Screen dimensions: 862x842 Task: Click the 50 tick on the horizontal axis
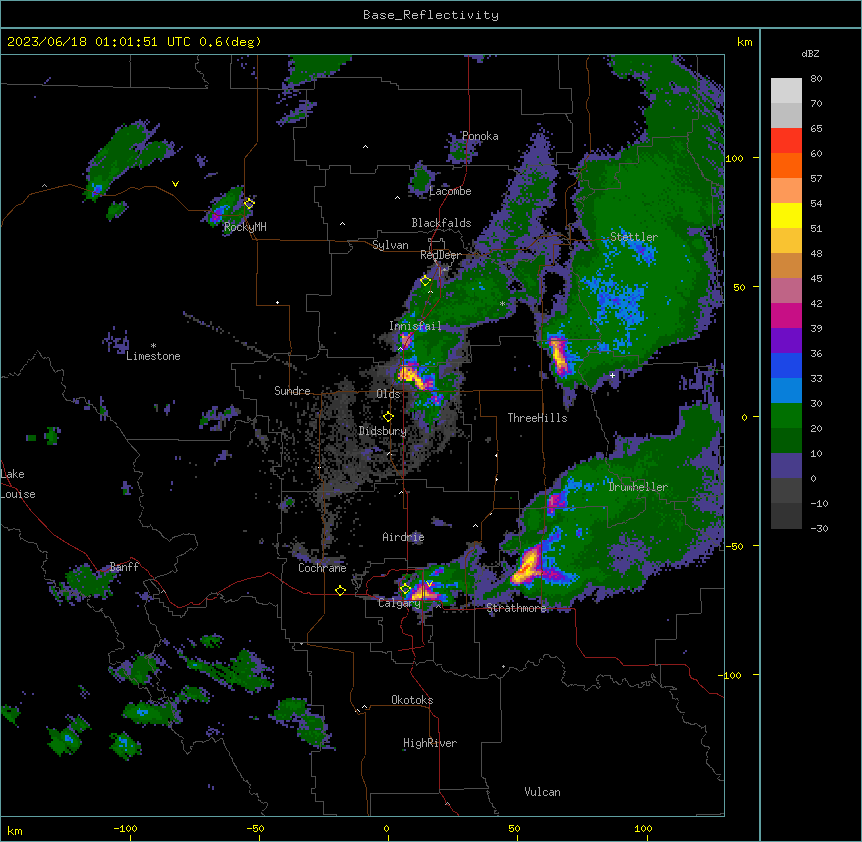(514, 828)
